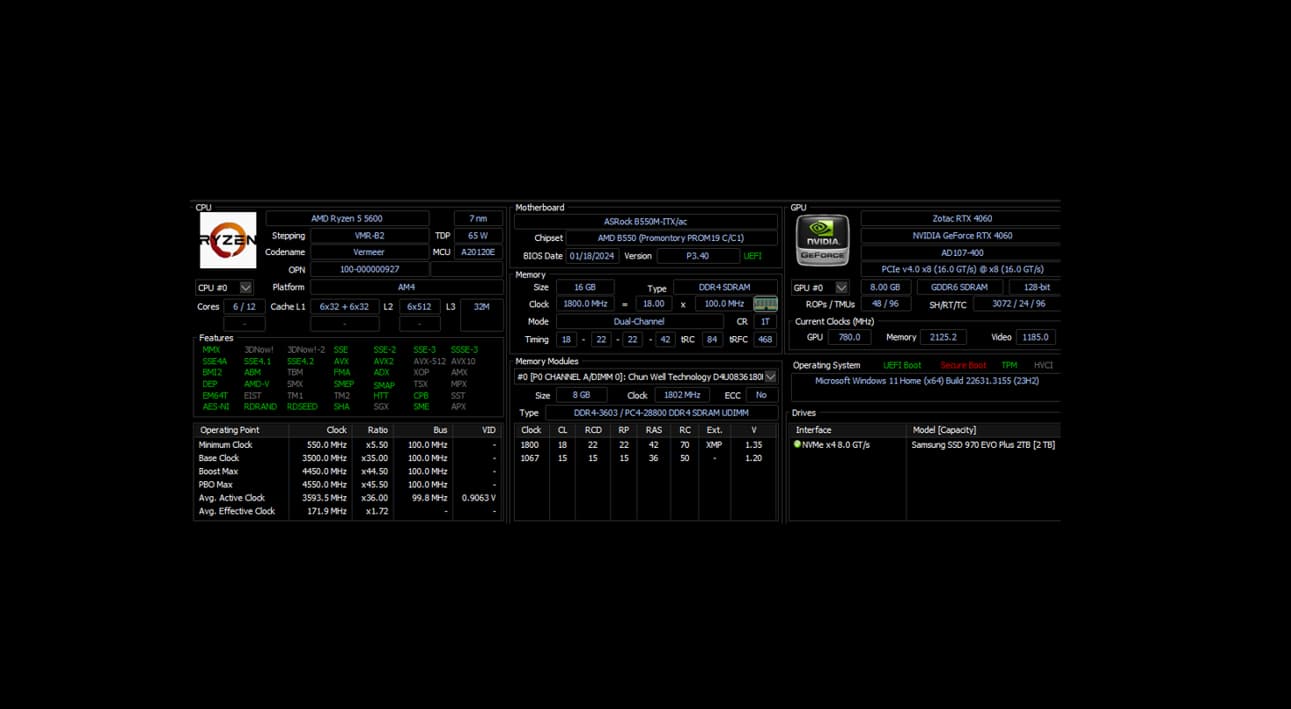This screenshot has height=709, width=1291.
Task: Select the 1800 XMP memory timing row
Action: click(645, 445)
